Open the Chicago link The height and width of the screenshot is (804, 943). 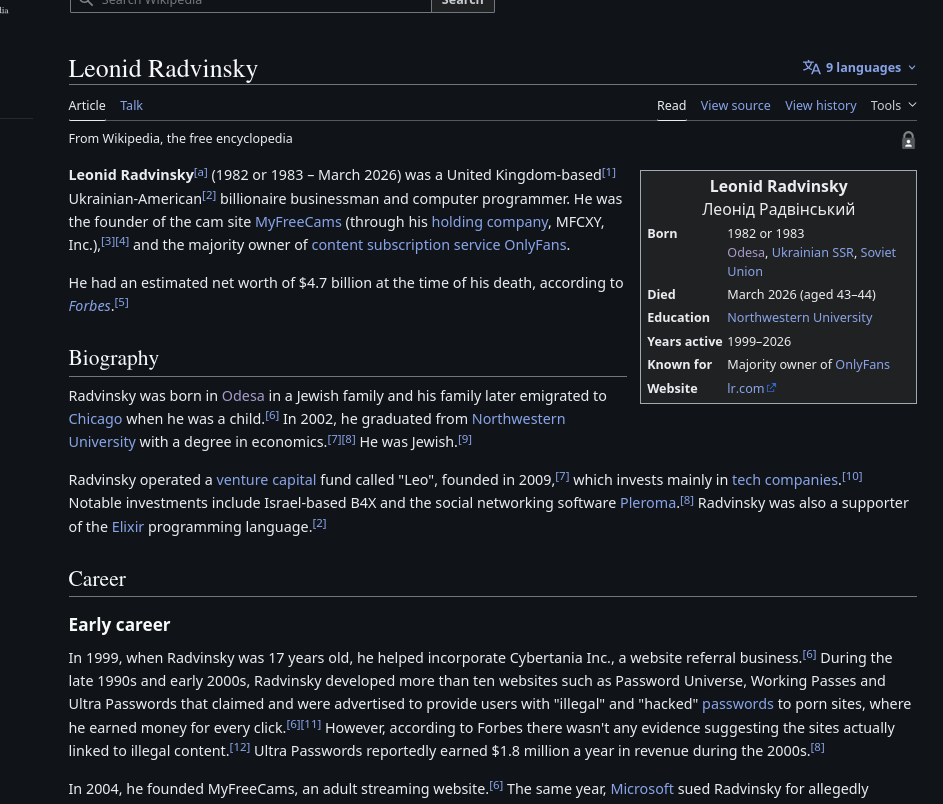(x=95, y=419)
